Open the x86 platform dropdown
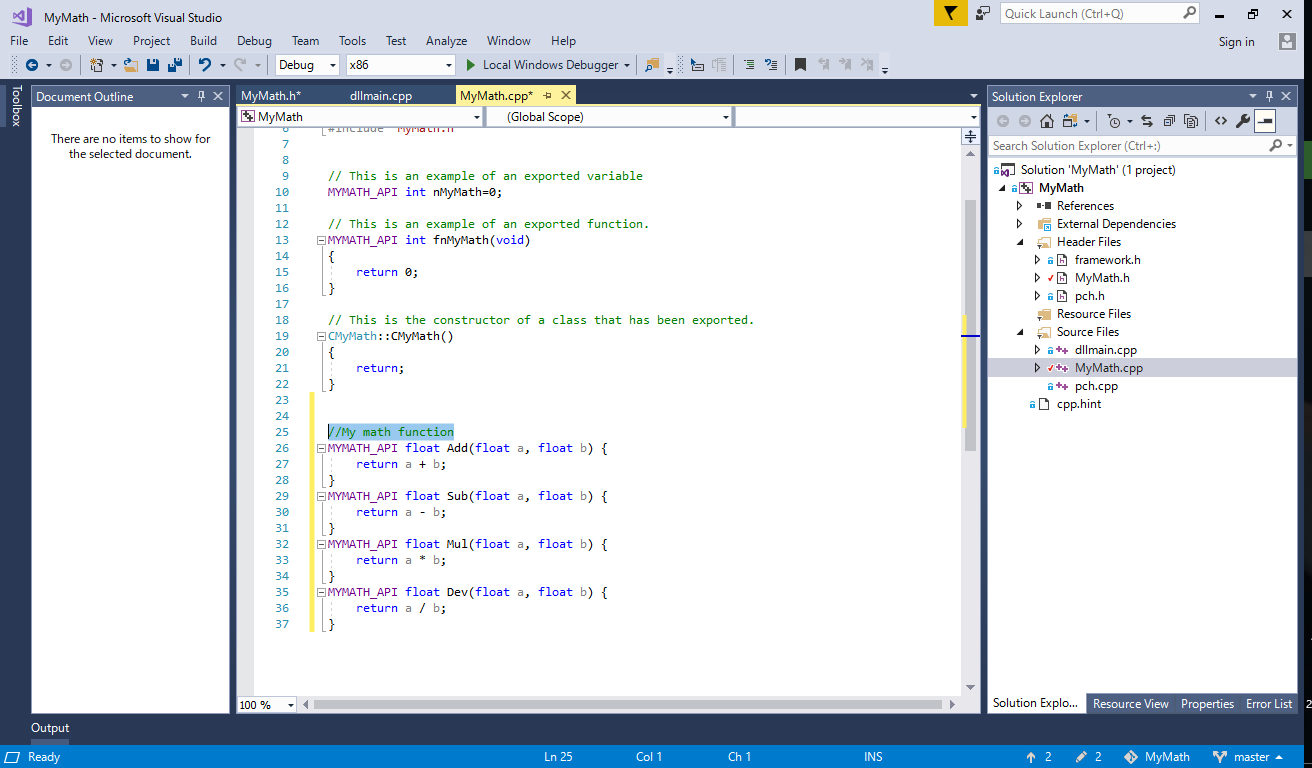The height and width of the screenshot is (768, 1312). 400,64
